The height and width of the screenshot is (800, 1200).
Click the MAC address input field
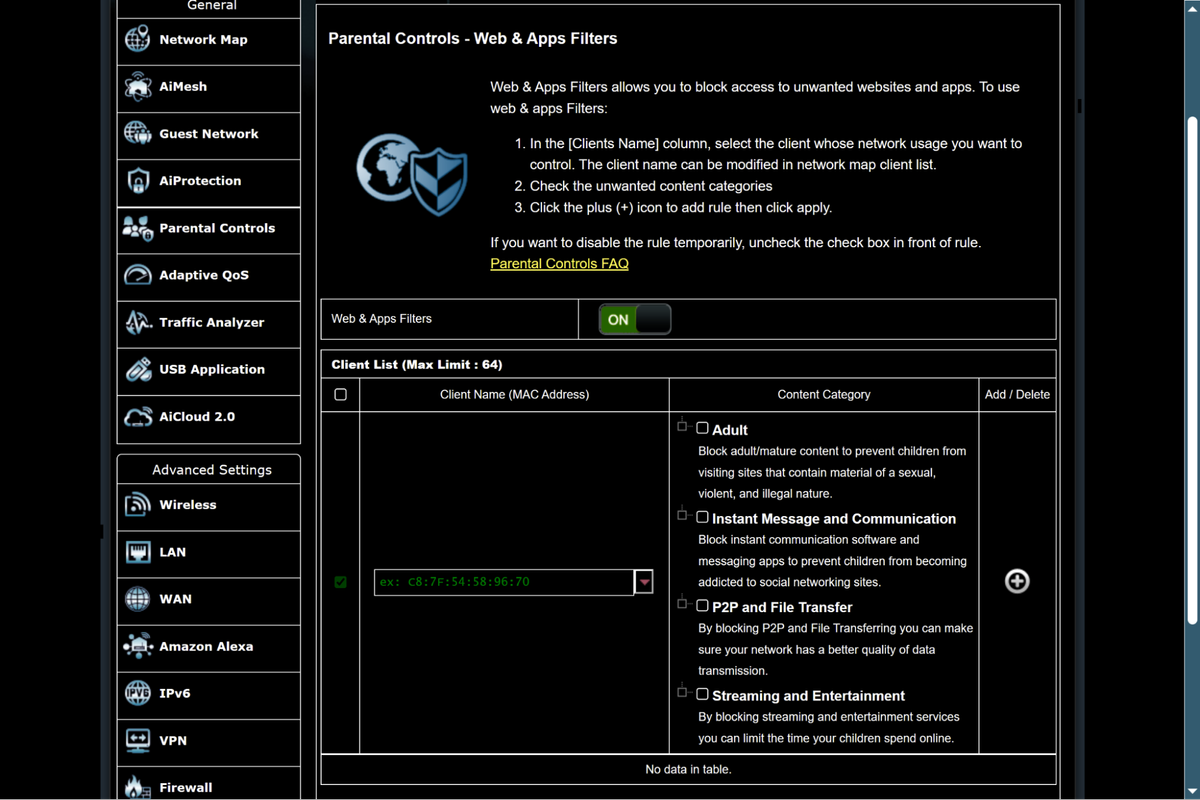click(504, 582)
